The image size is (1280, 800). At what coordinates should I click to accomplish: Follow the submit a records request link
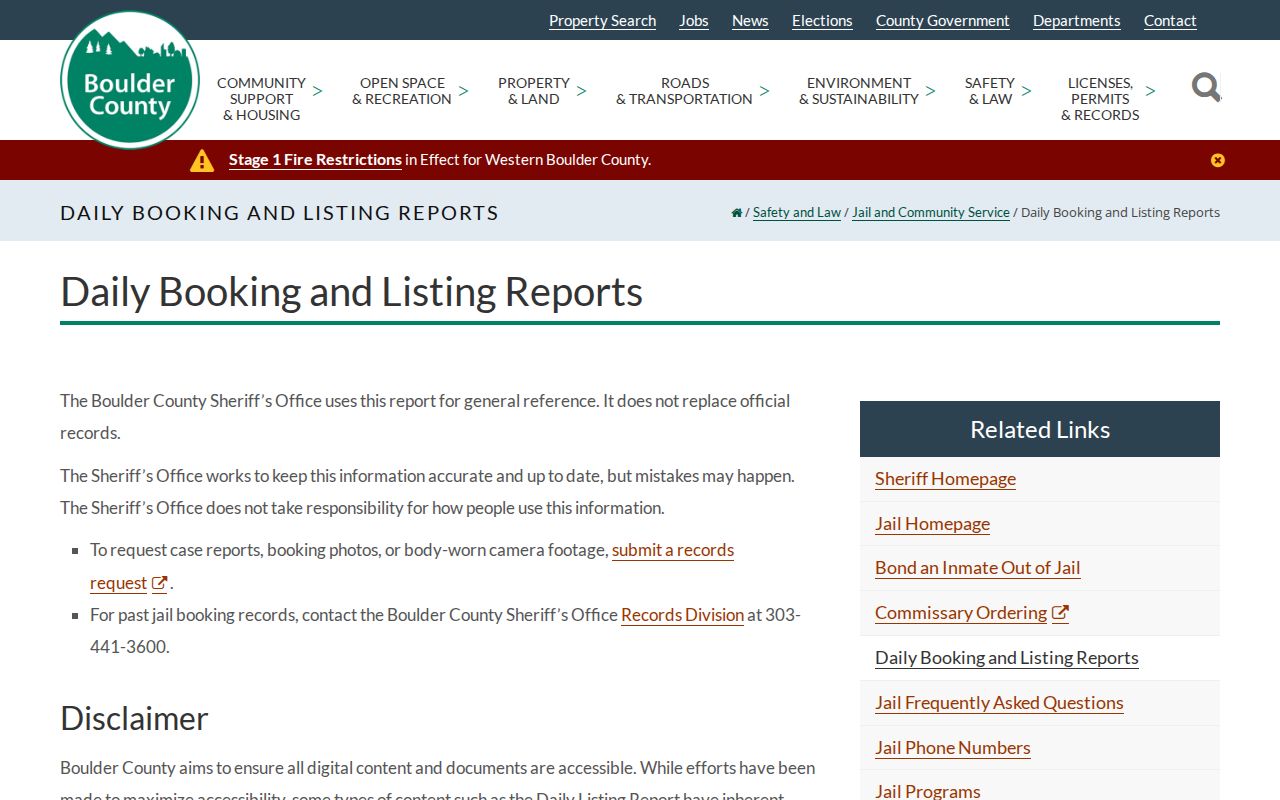tap(673, 550)
